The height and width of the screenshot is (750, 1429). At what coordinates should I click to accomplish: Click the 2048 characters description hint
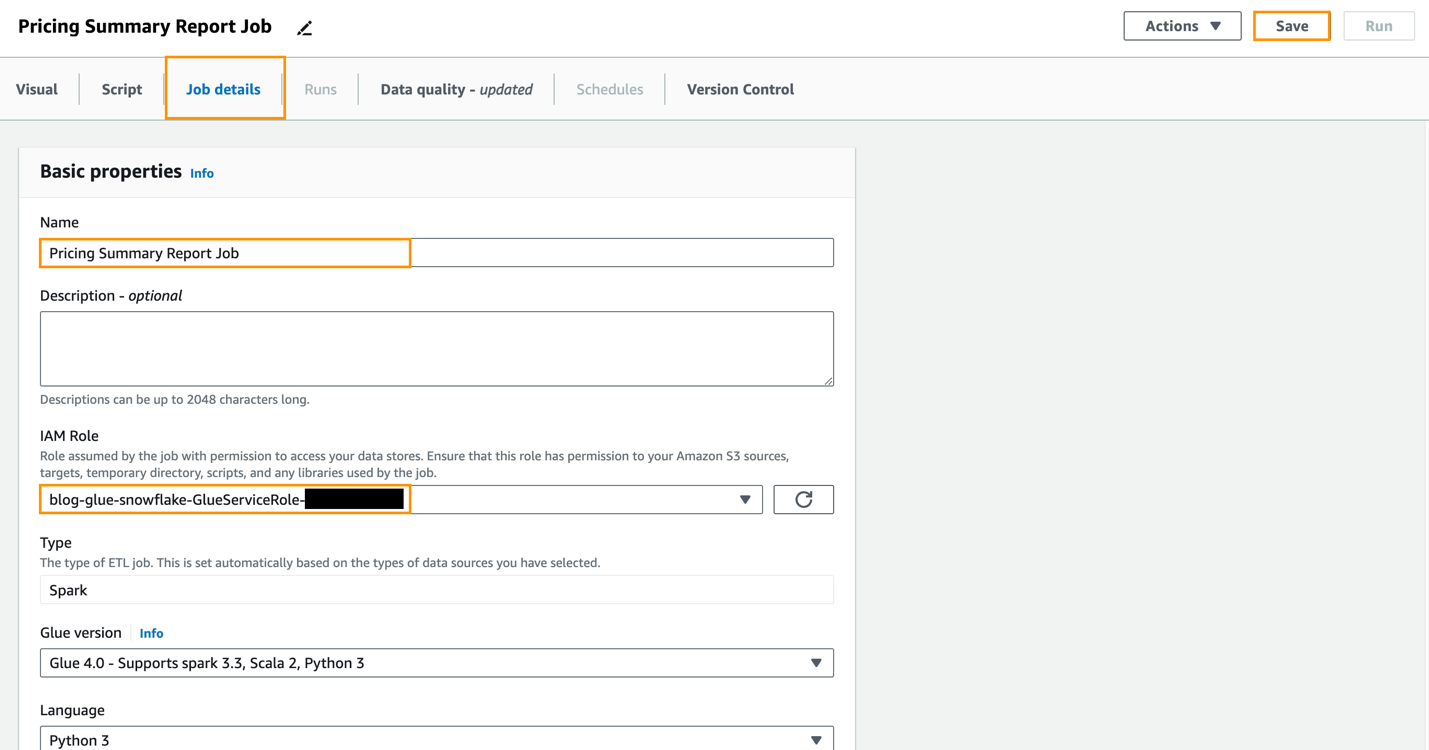click(x=175, y=399)
